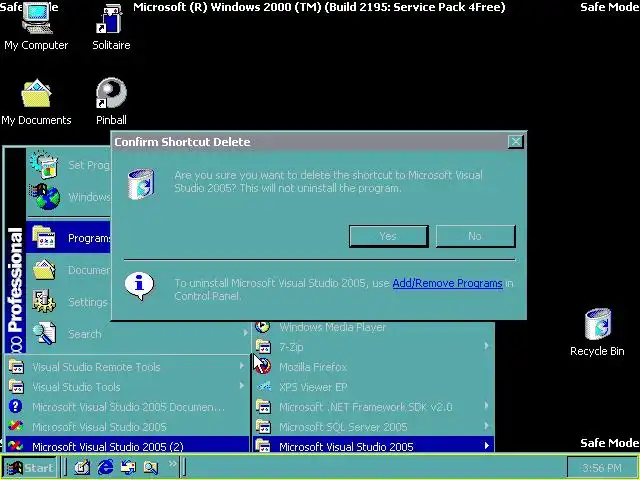Close the Confirm Shortcut Delete dialog

(x=516, y=141)
